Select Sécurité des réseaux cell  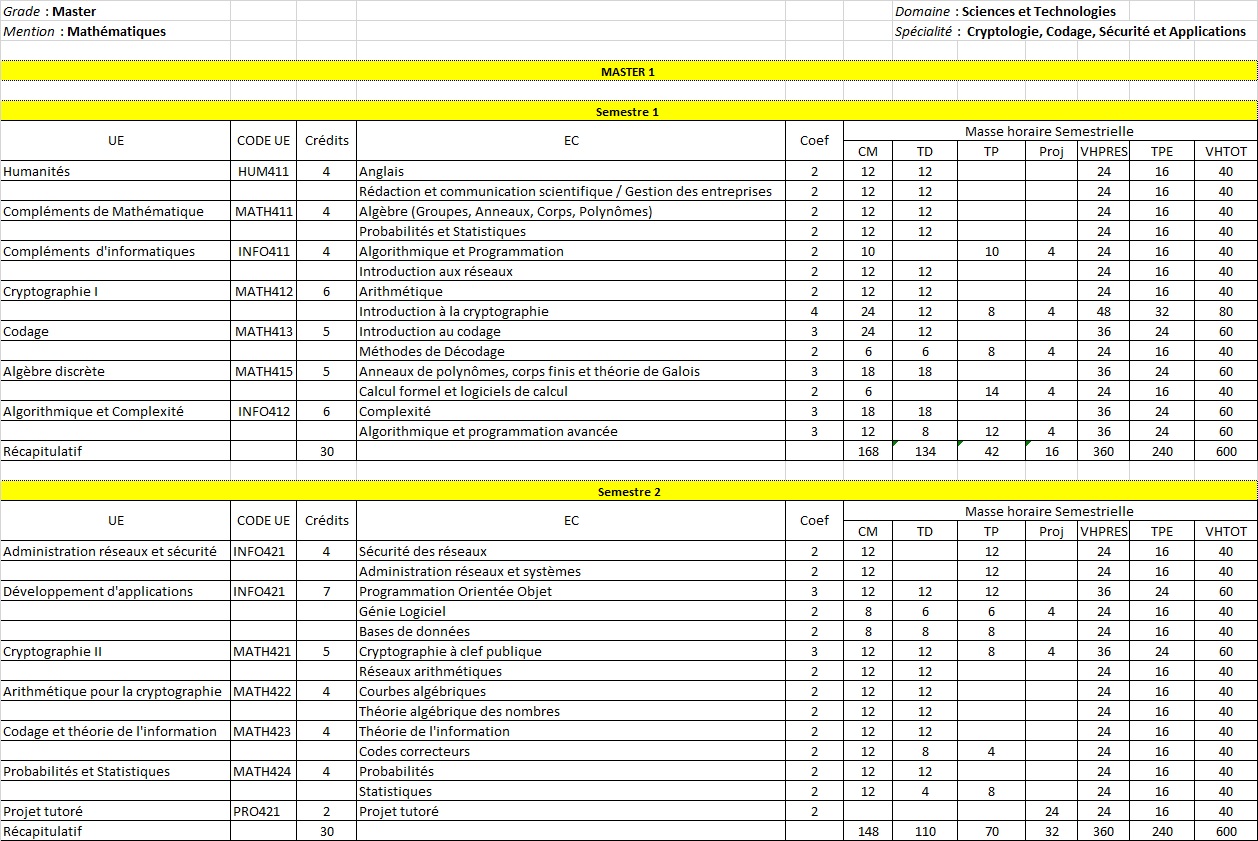(571, 551)
